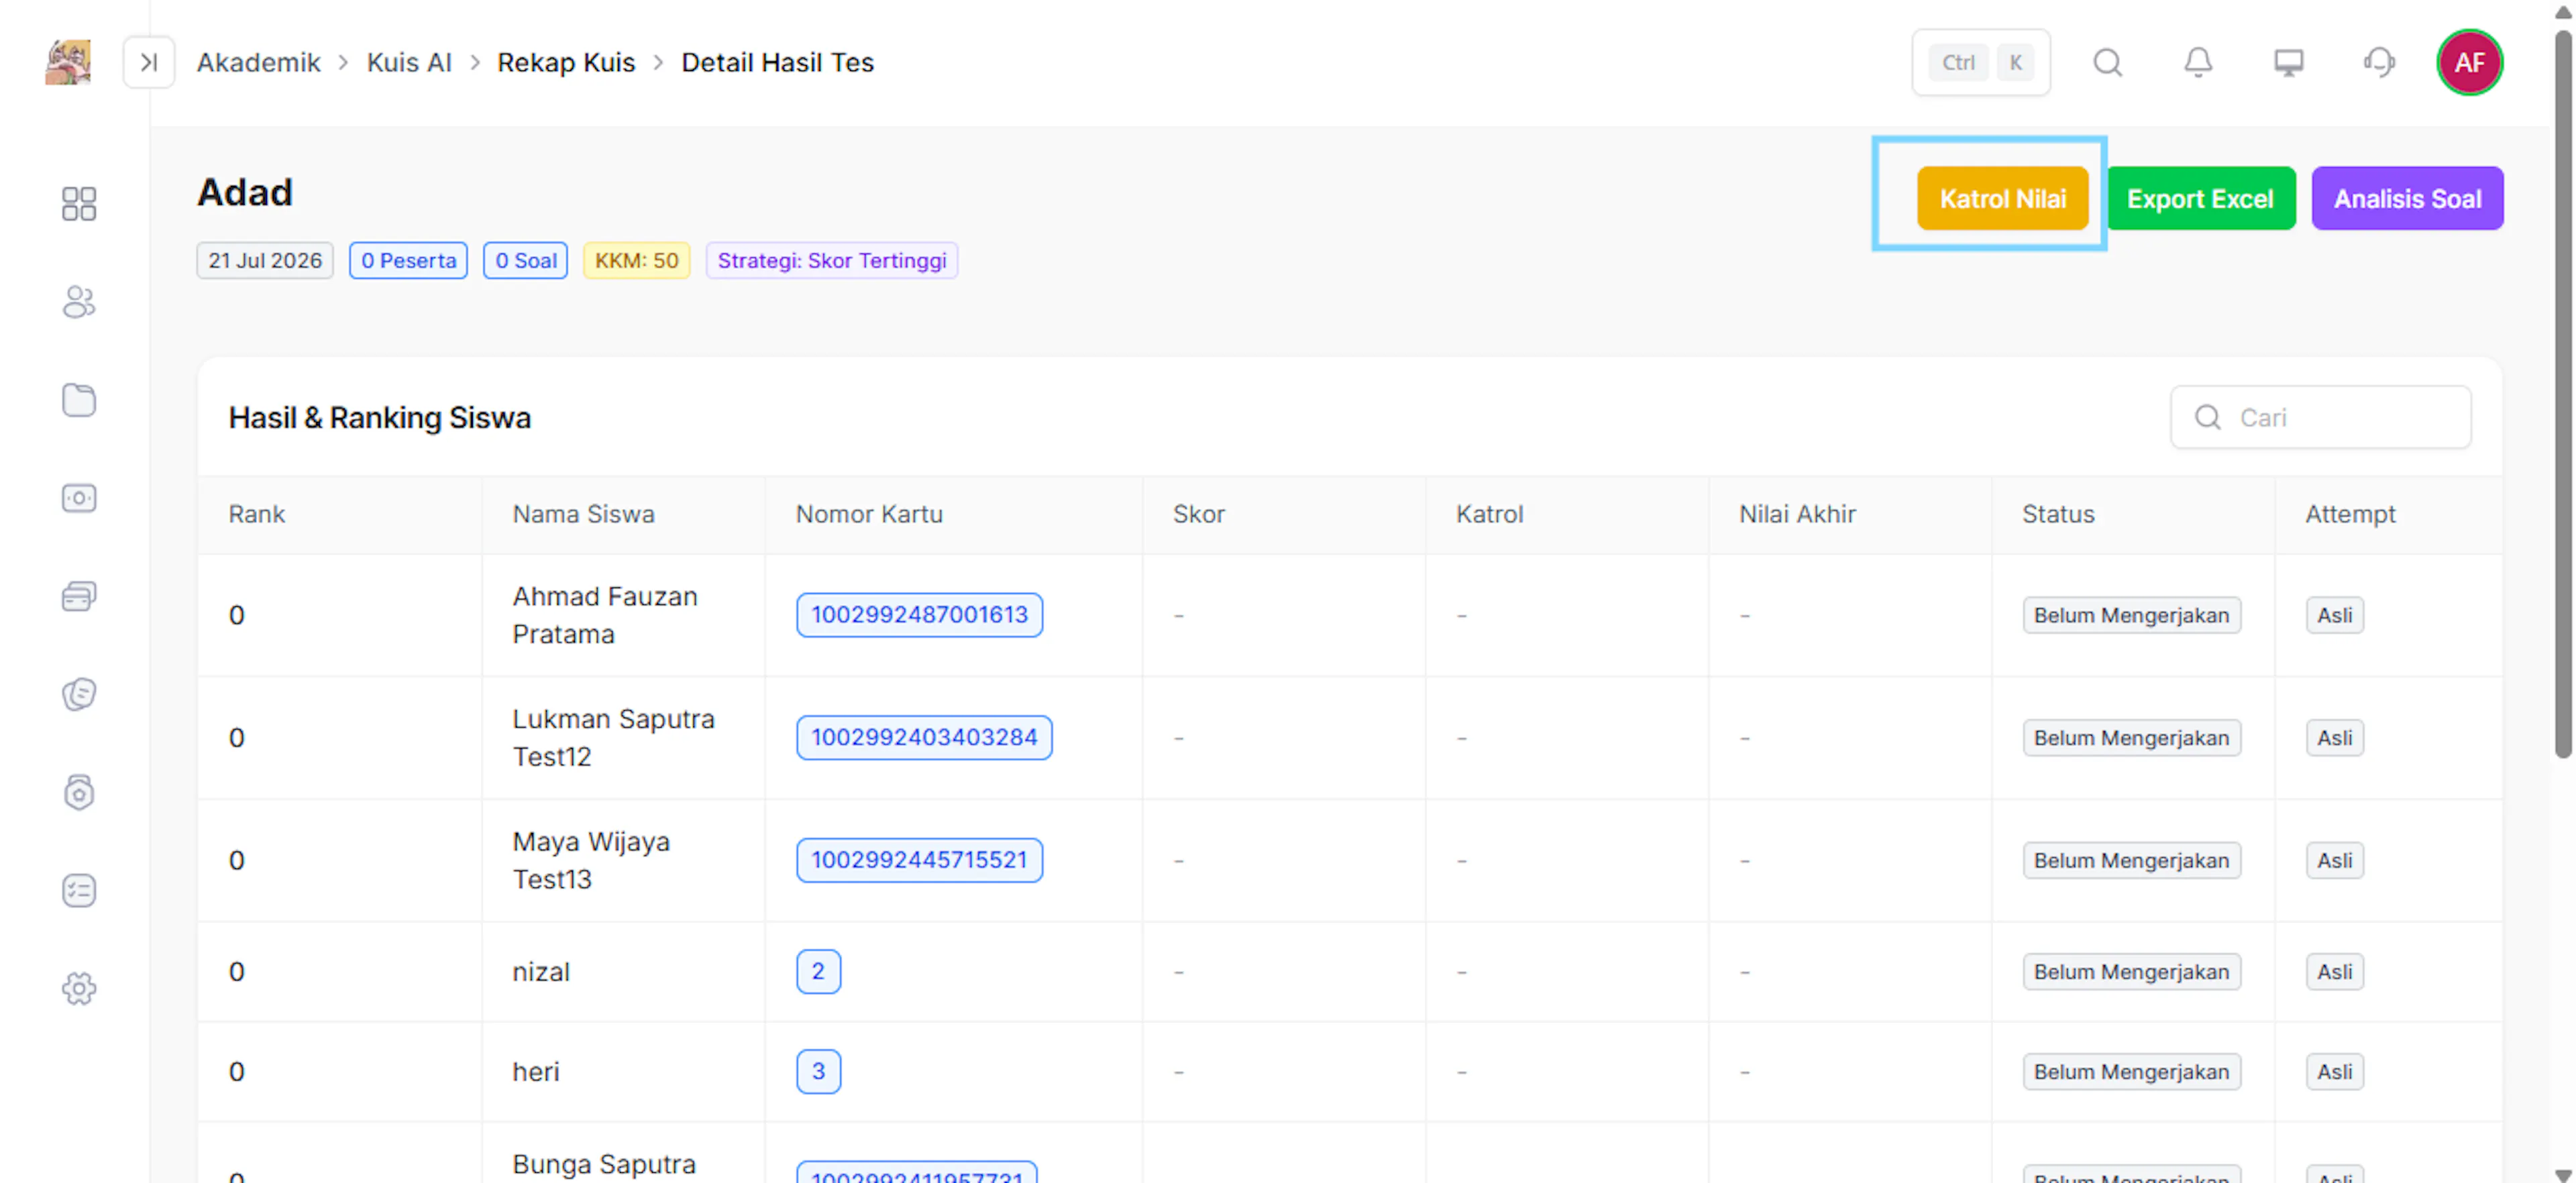2576x1183 pixels.
Task: Click the Strategi: Skor Tertinggi badge
Action: click(x=832, y=260)
